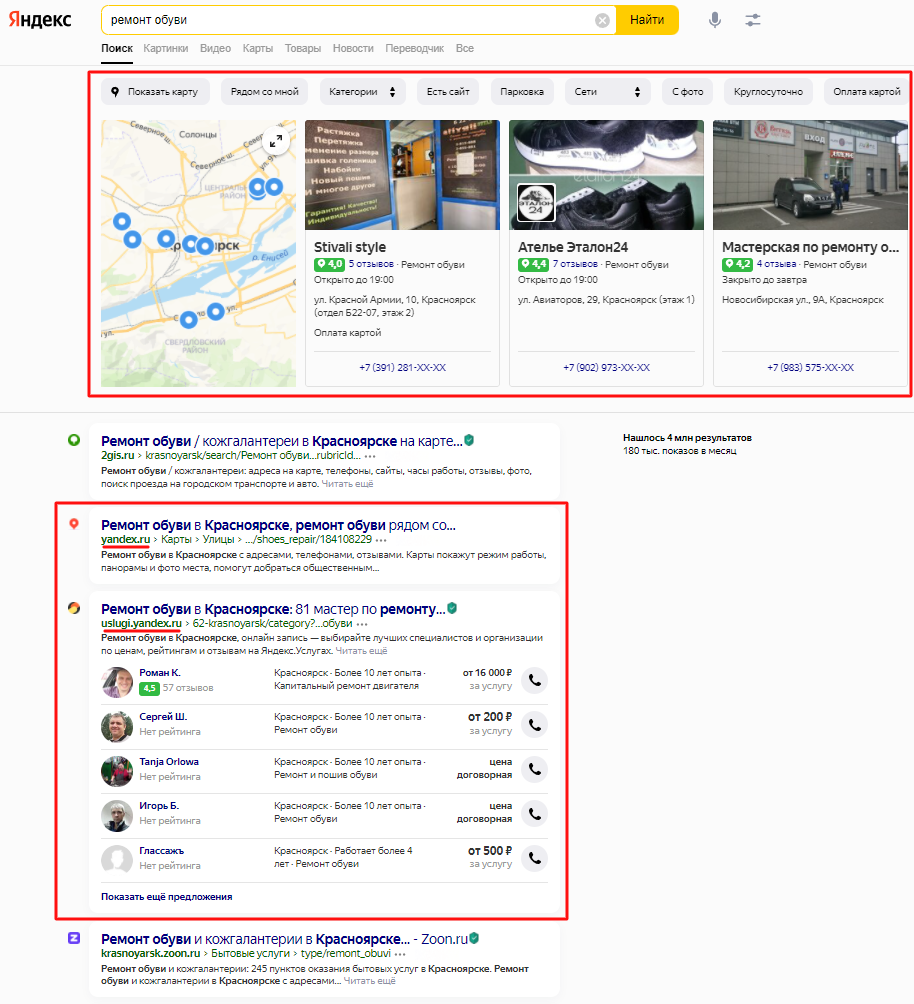Click the Krasnoyarsk map preview
This screenshot has height=1004, width=914.
point(199,254)
